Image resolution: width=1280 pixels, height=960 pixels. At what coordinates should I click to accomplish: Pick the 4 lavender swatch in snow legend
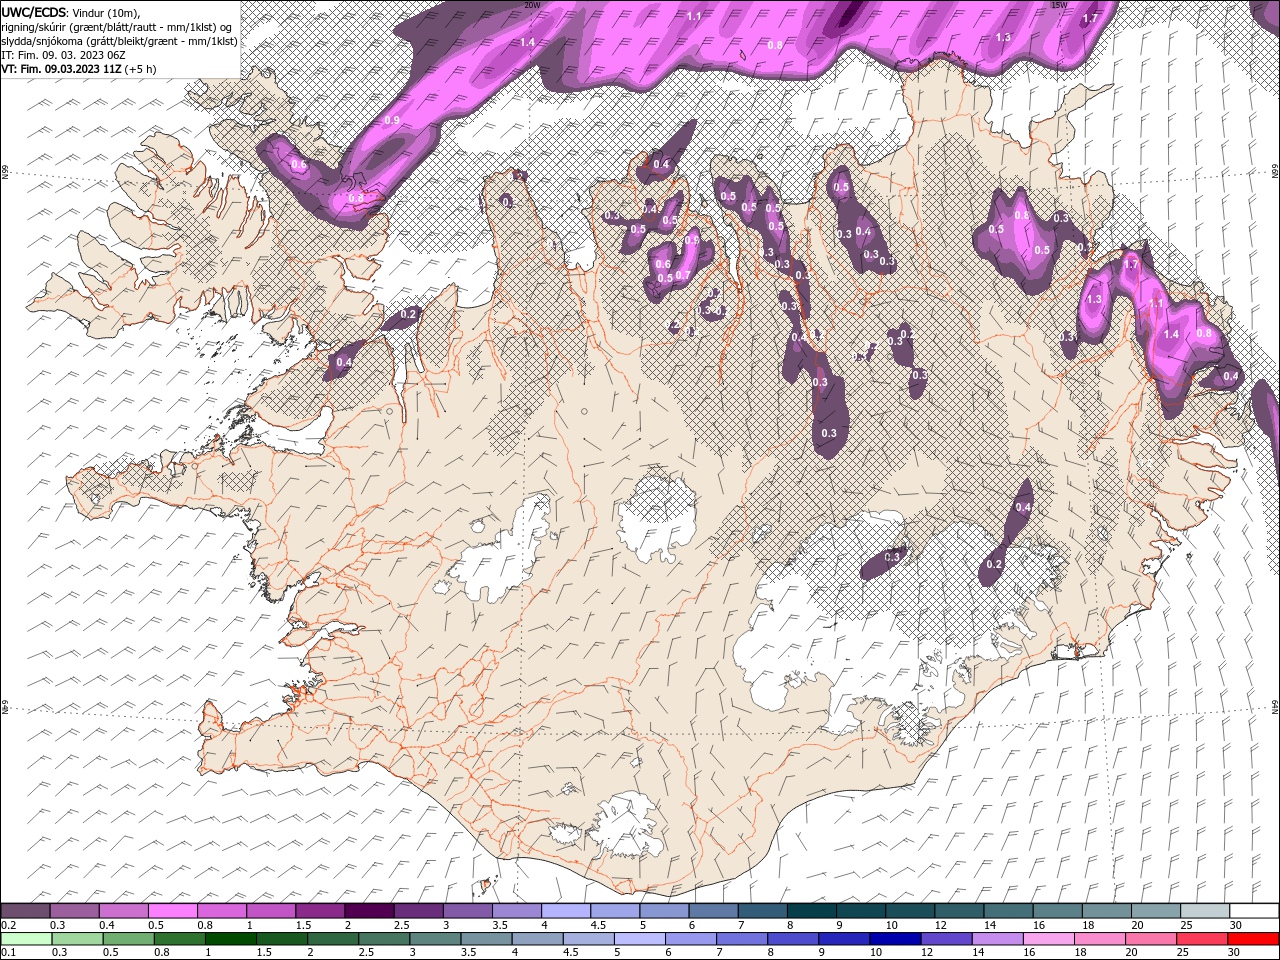coord(566,911)
